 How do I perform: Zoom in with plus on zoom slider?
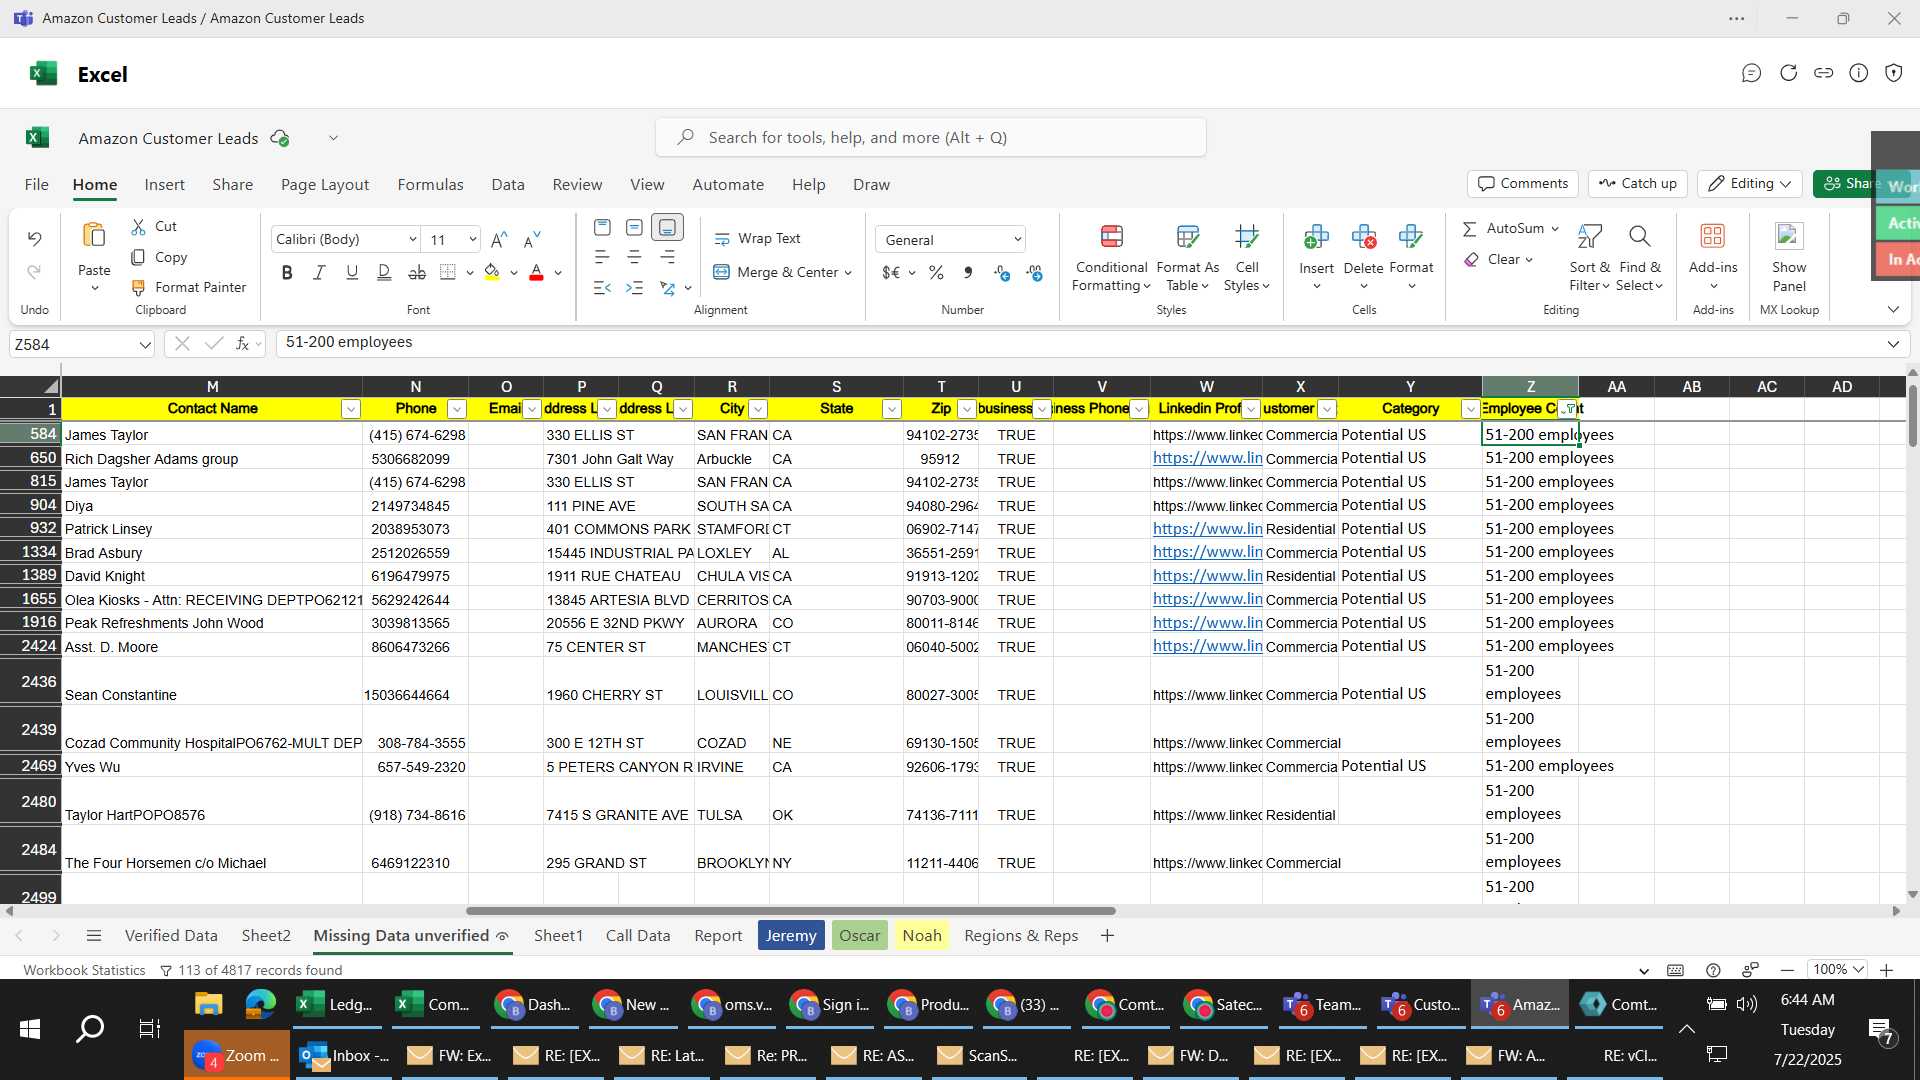tap(1886, 970)
